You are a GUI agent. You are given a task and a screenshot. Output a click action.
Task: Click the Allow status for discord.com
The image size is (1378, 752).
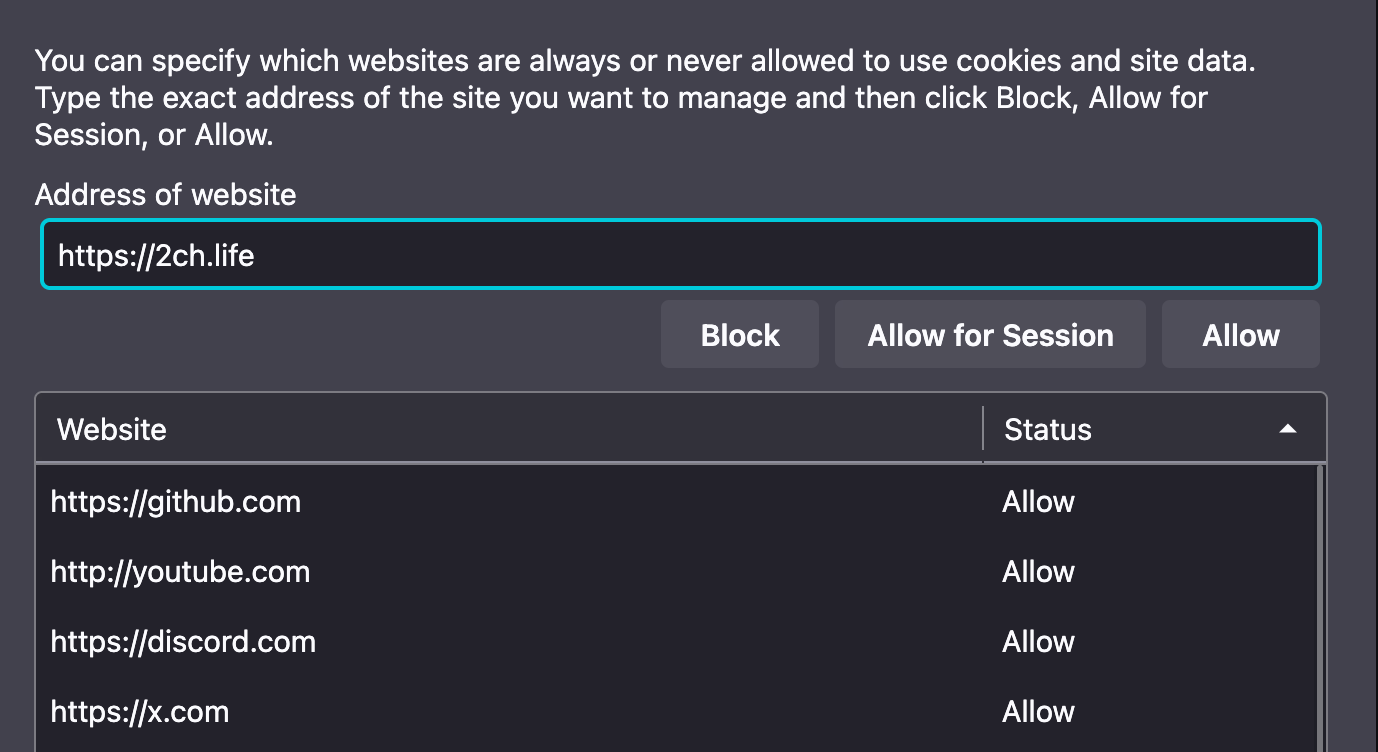tap(1038, 641)
